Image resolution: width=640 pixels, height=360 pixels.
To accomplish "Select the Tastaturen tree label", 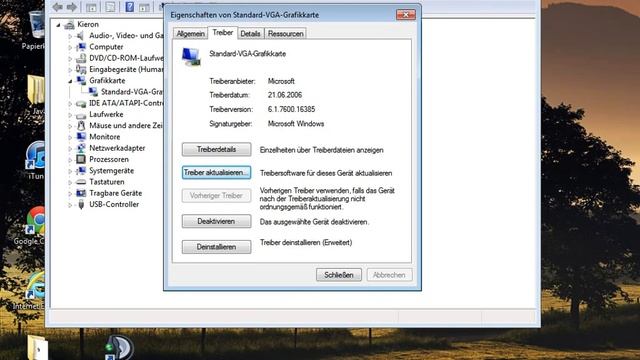I will coord(107,182).
